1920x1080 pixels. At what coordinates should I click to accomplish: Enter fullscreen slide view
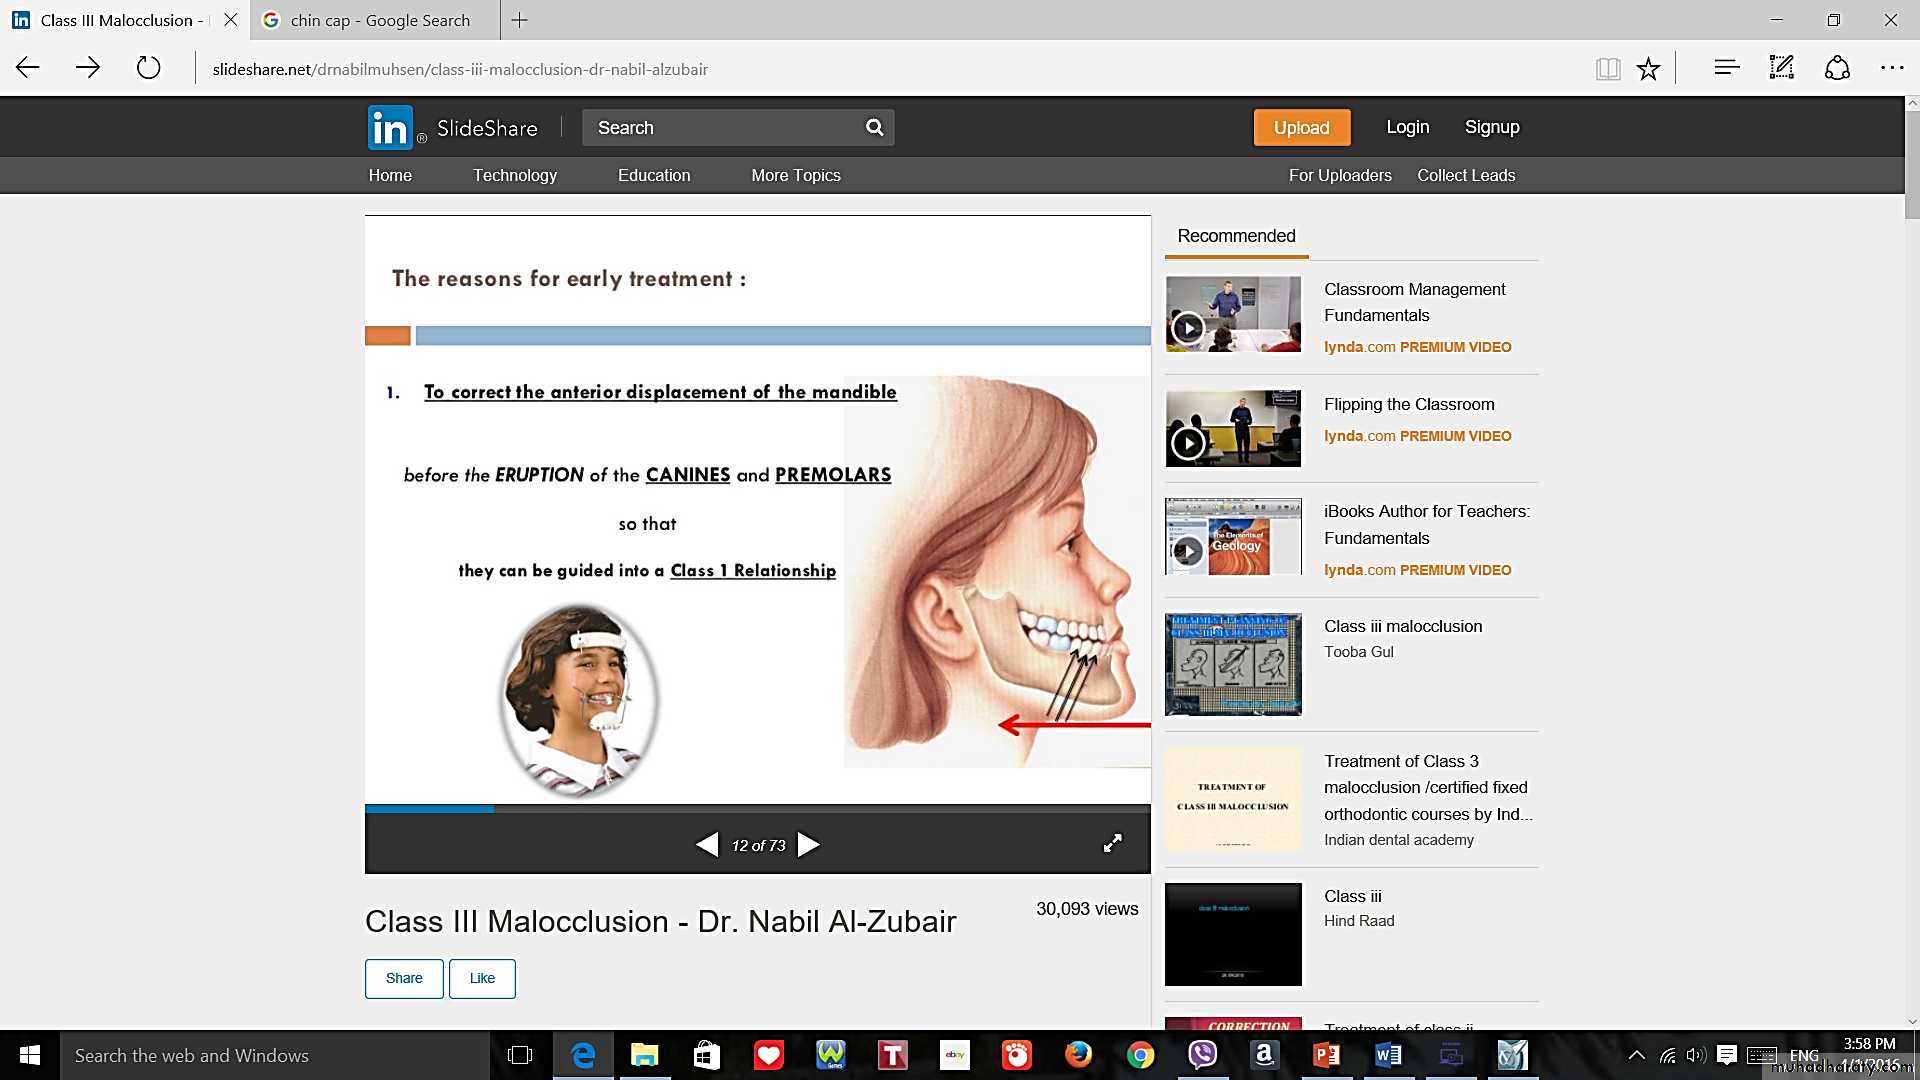pos(1112,843)
